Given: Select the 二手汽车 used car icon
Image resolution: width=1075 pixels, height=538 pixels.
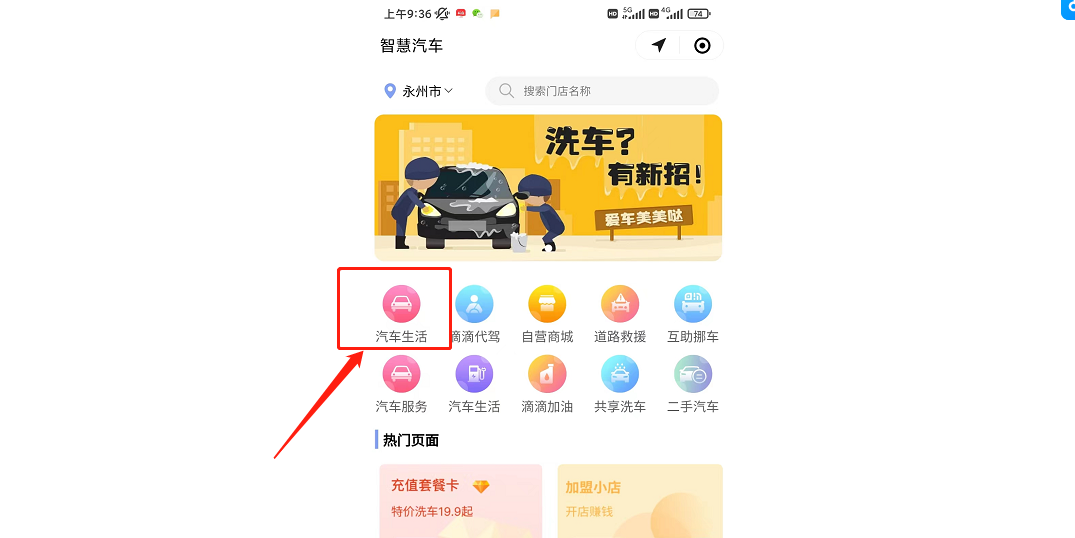Looking at the screenshot, I should click(x=693, y=374).
